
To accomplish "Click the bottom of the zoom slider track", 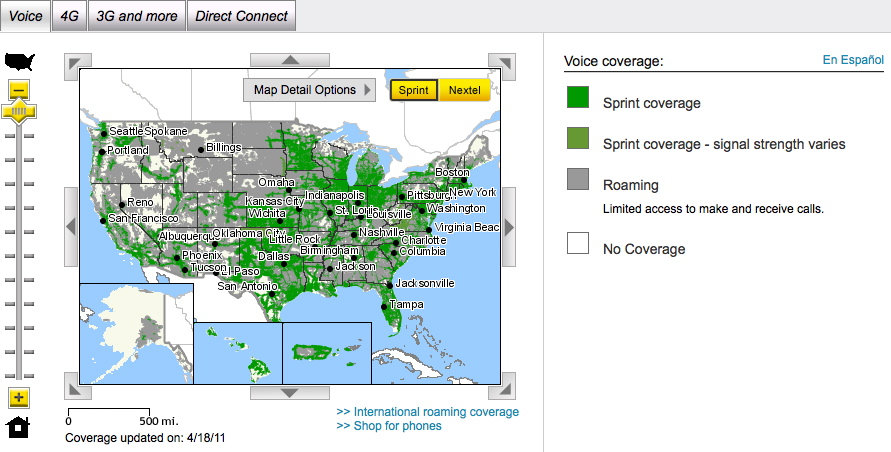I will coord(19,375).
